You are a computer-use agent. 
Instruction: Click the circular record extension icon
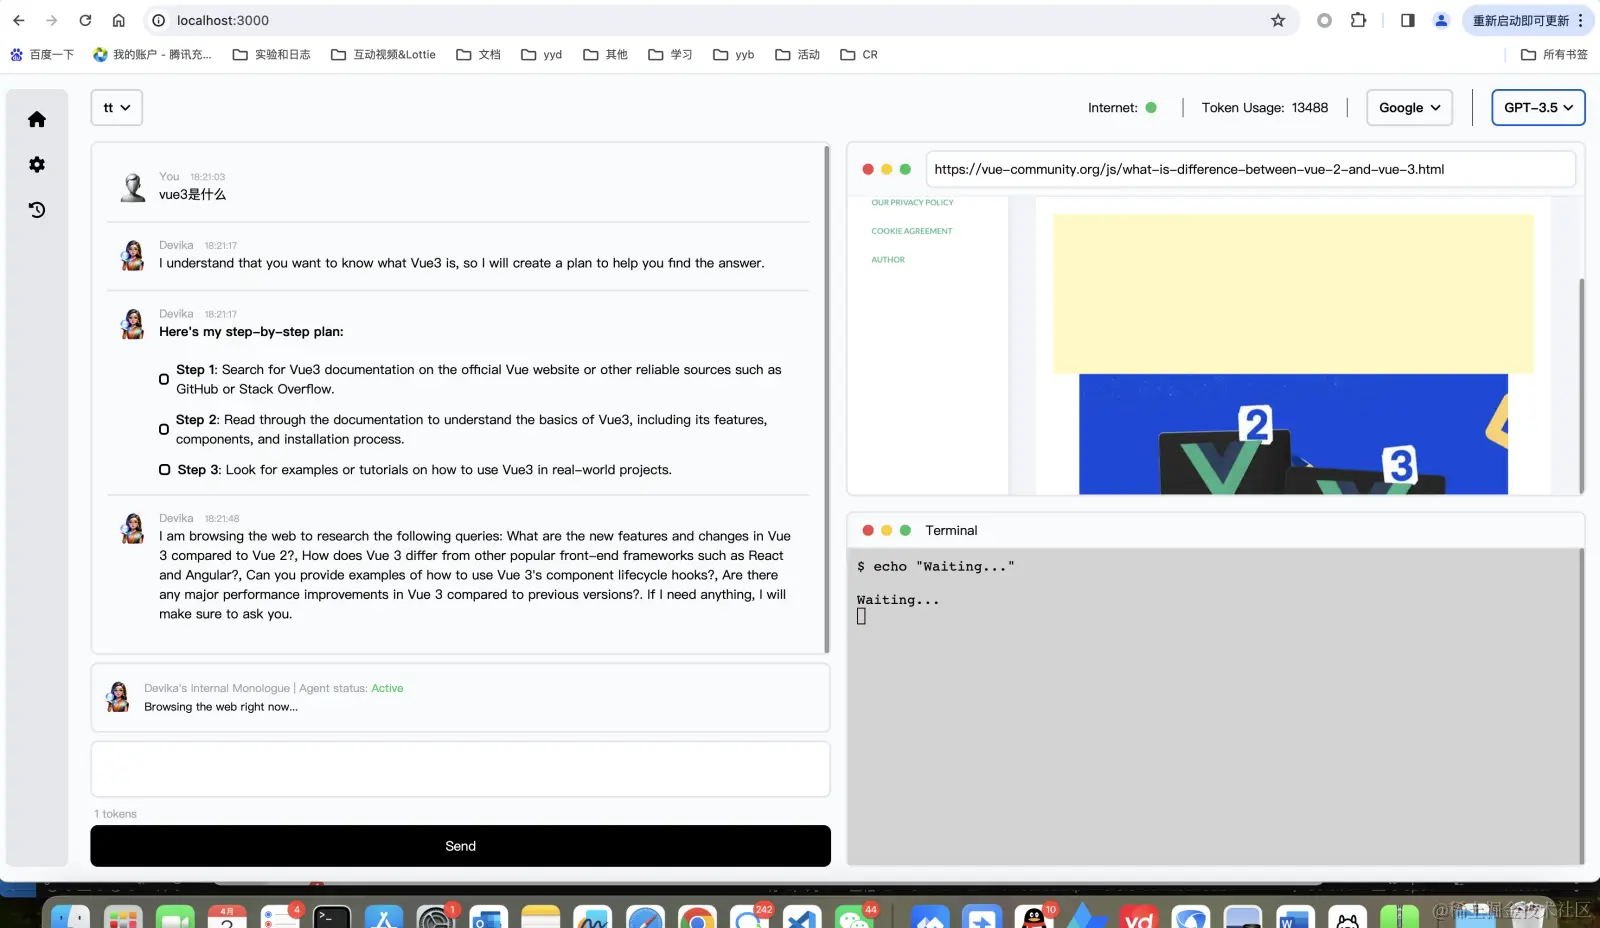point(1324,20)
